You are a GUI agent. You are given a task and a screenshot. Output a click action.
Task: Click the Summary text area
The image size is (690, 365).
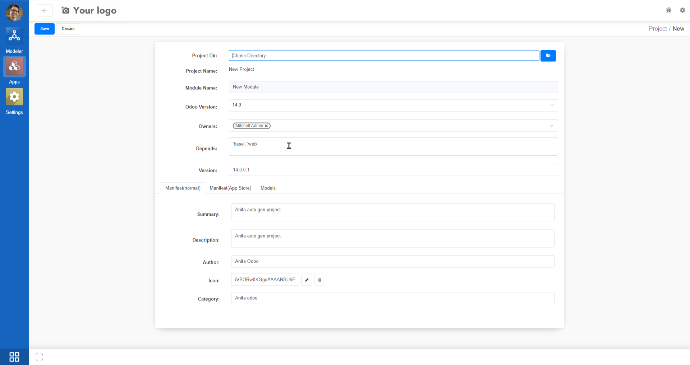[393, 212]
